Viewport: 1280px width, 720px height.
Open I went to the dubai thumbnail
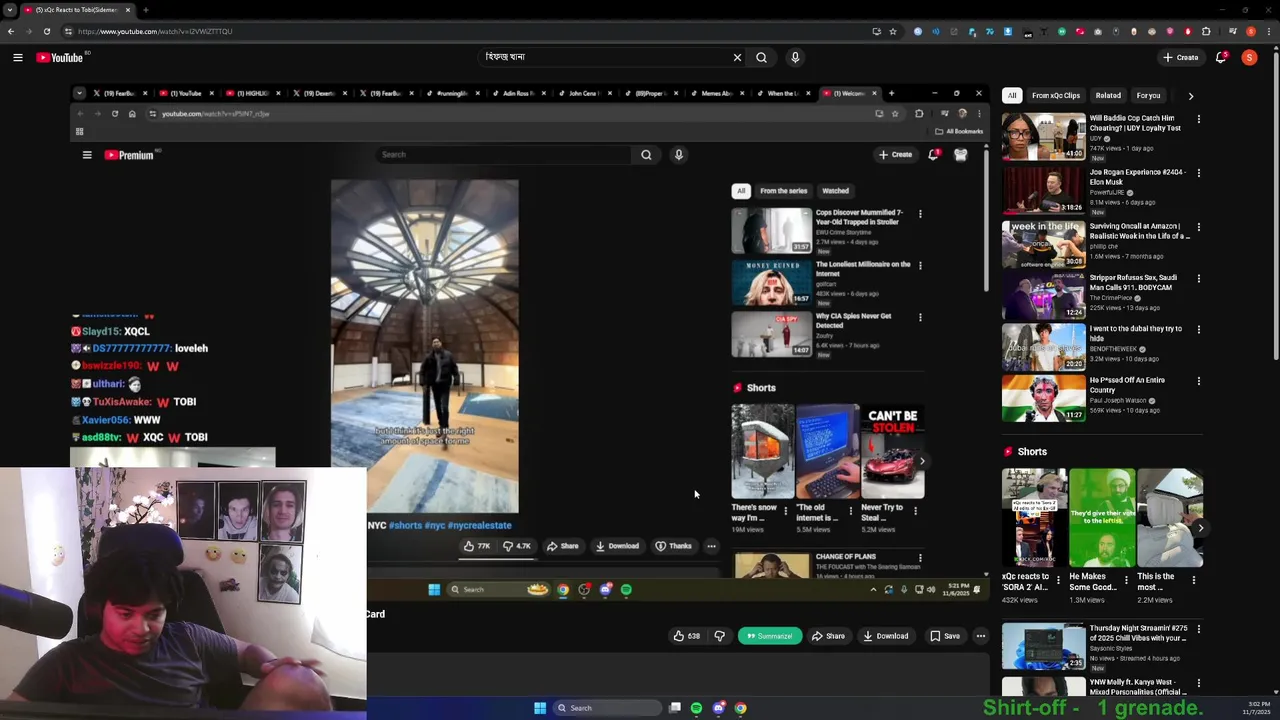[x=1043, y=347]
